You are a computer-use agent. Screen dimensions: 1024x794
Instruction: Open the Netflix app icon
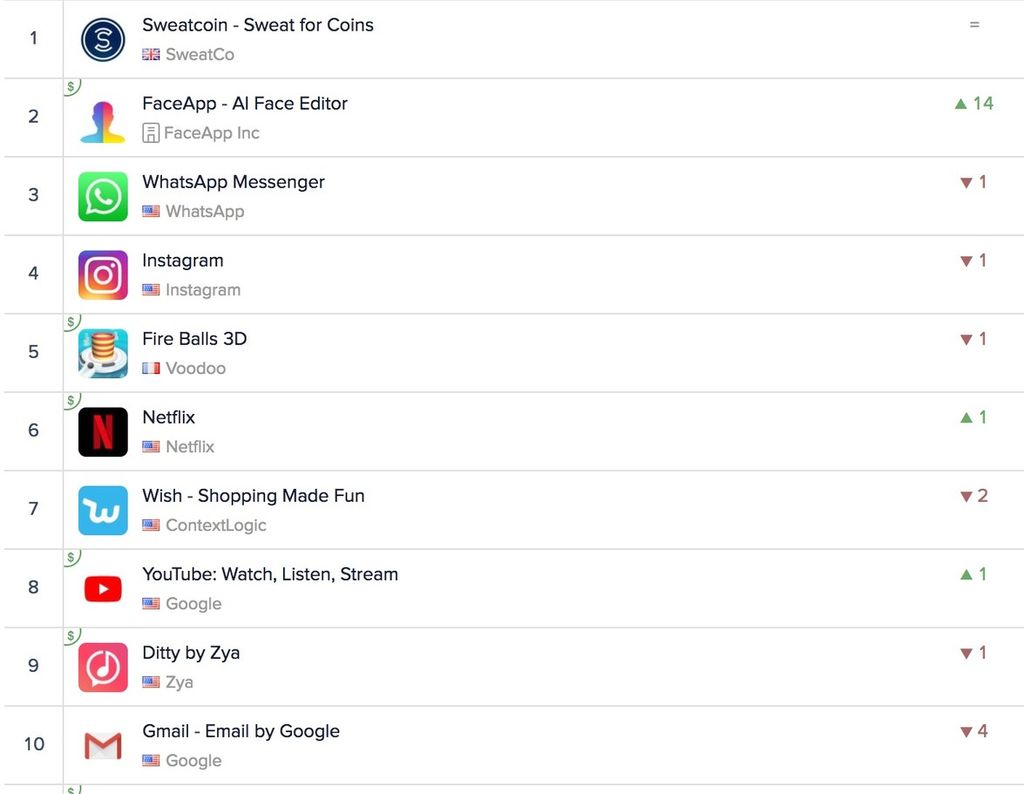pos(103,432)
